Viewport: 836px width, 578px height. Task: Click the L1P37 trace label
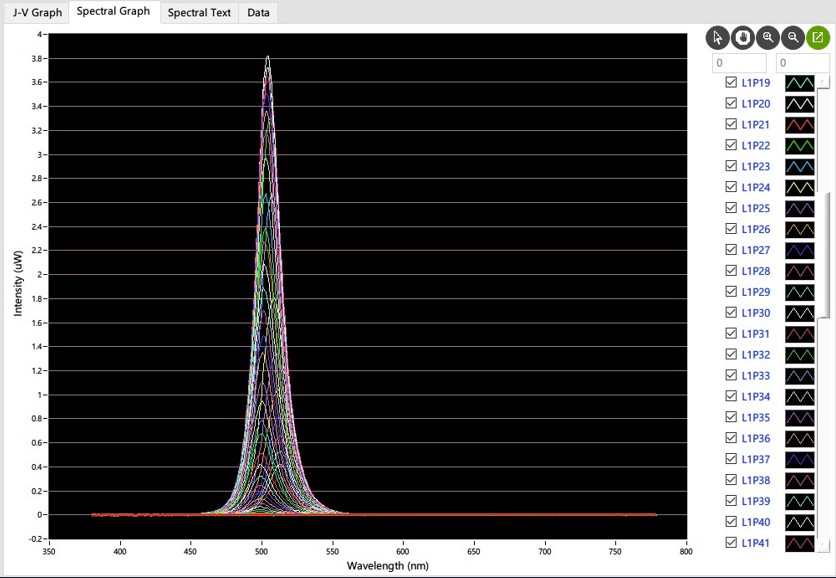pos(755,459)
